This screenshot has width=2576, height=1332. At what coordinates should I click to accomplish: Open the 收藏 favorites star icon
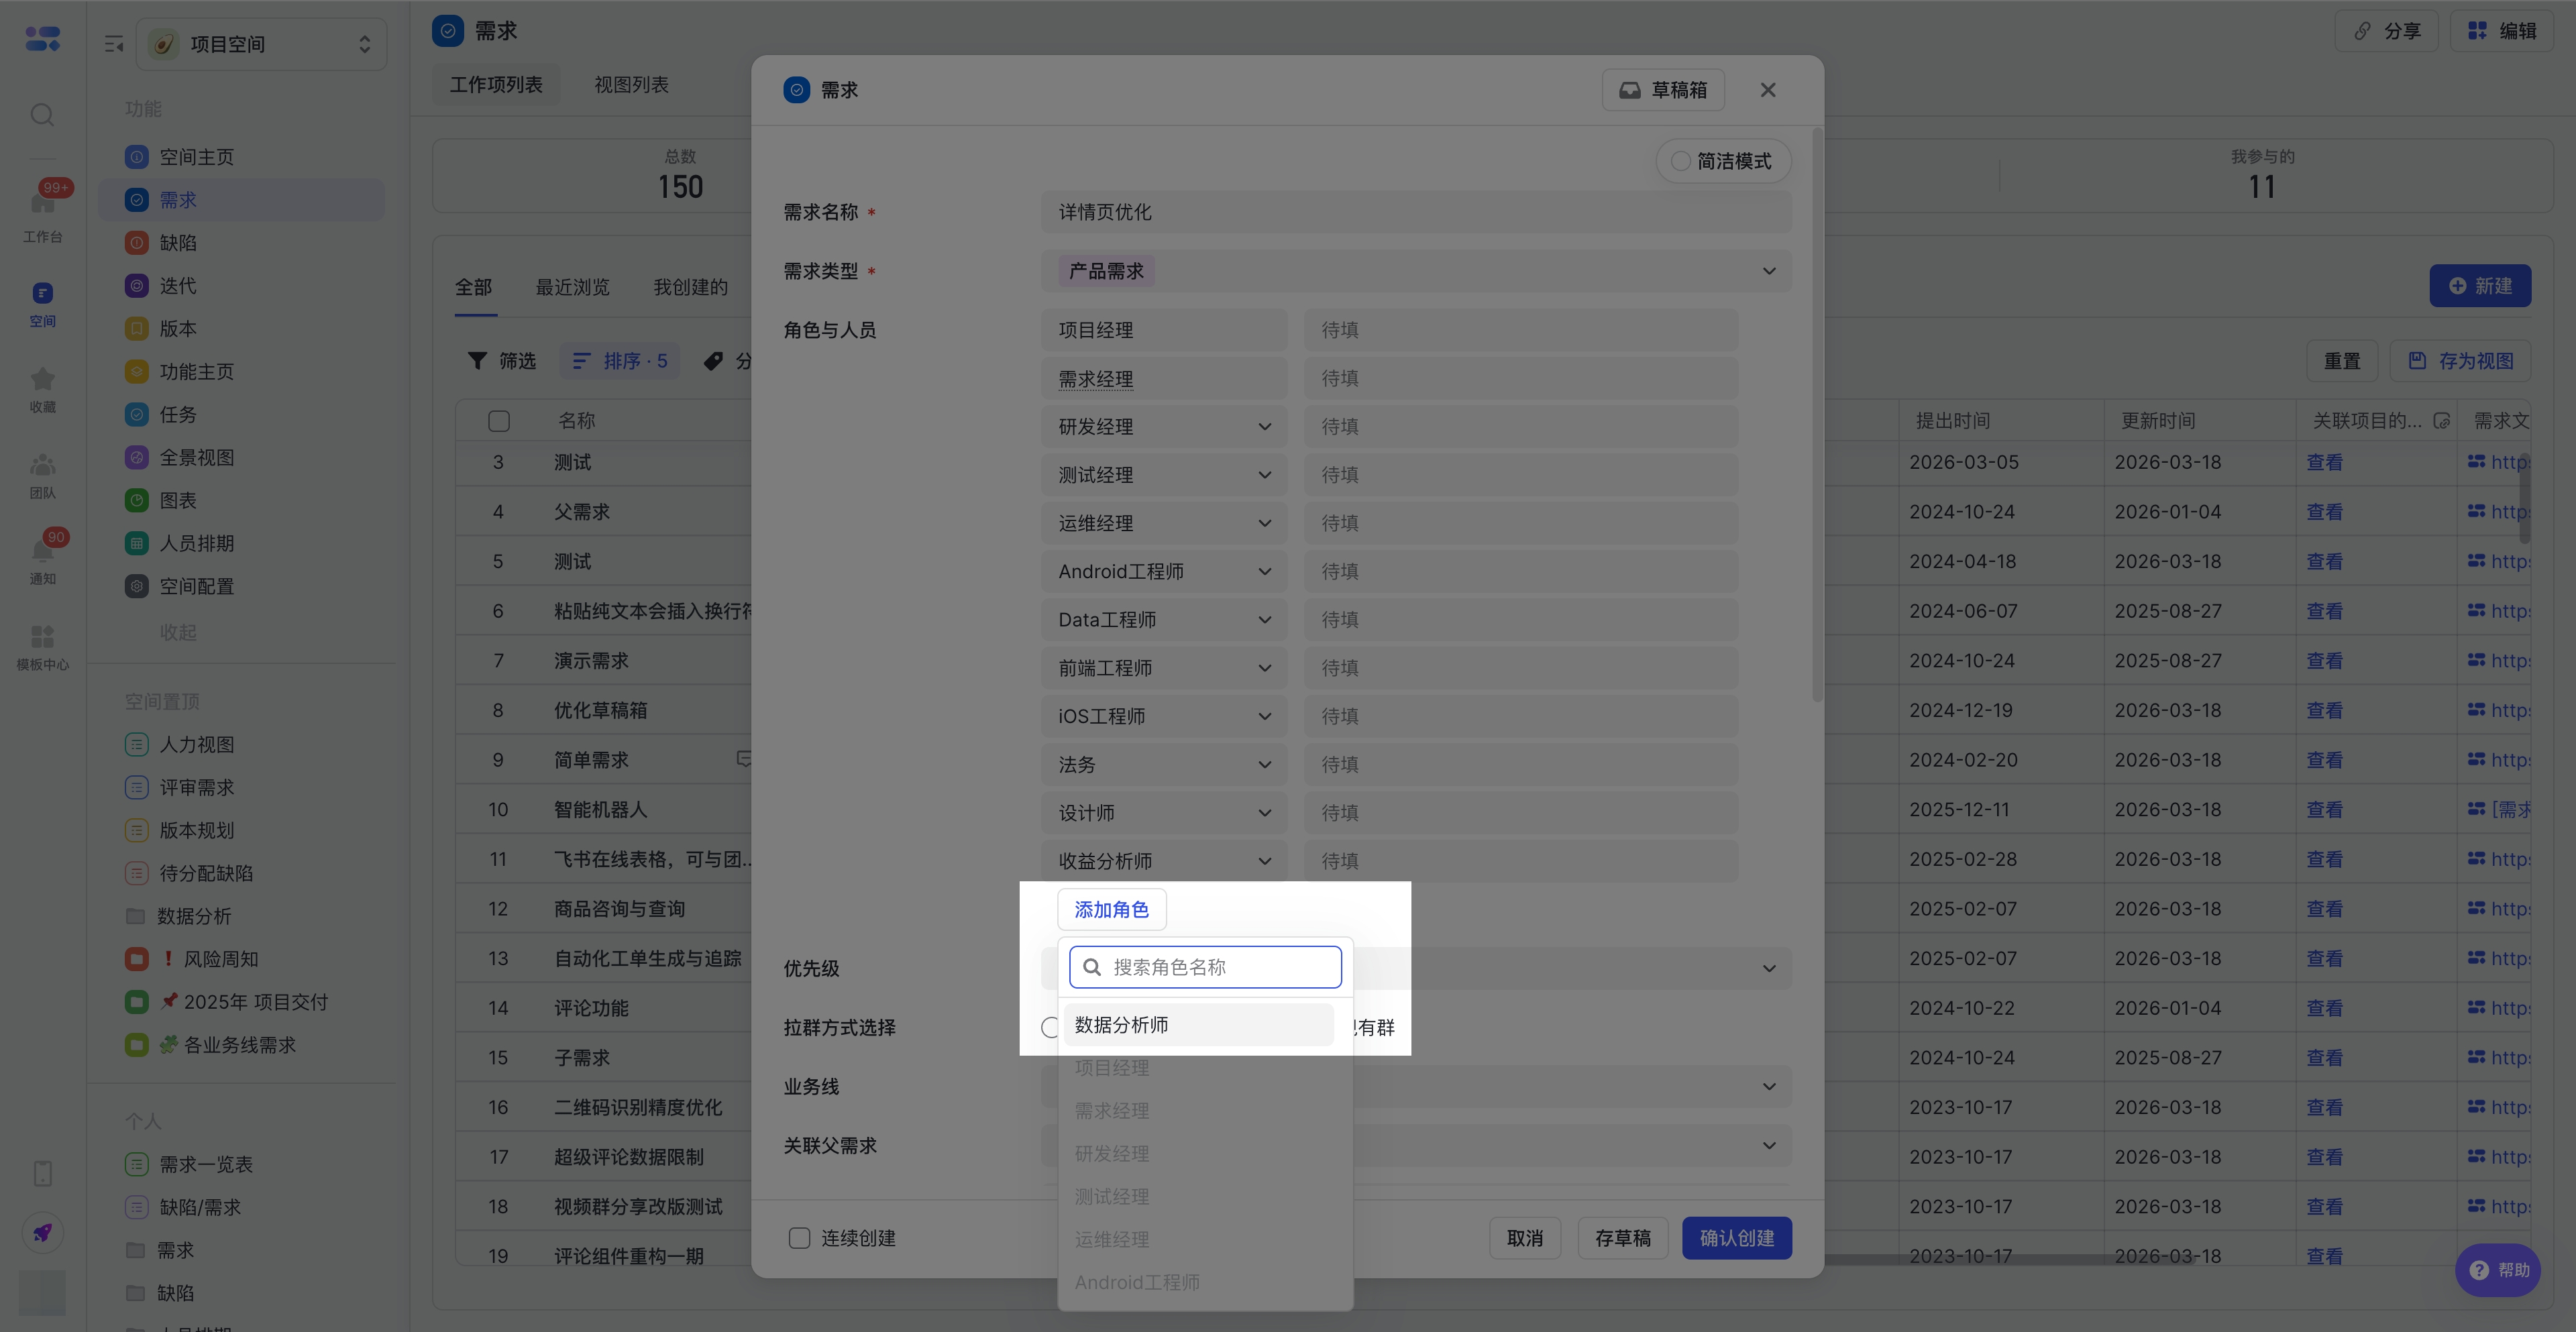42,390
